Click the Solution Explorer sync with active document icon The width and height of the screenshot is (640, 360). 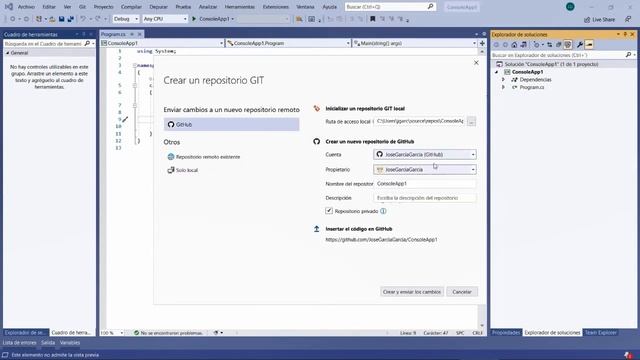[549, 44]
